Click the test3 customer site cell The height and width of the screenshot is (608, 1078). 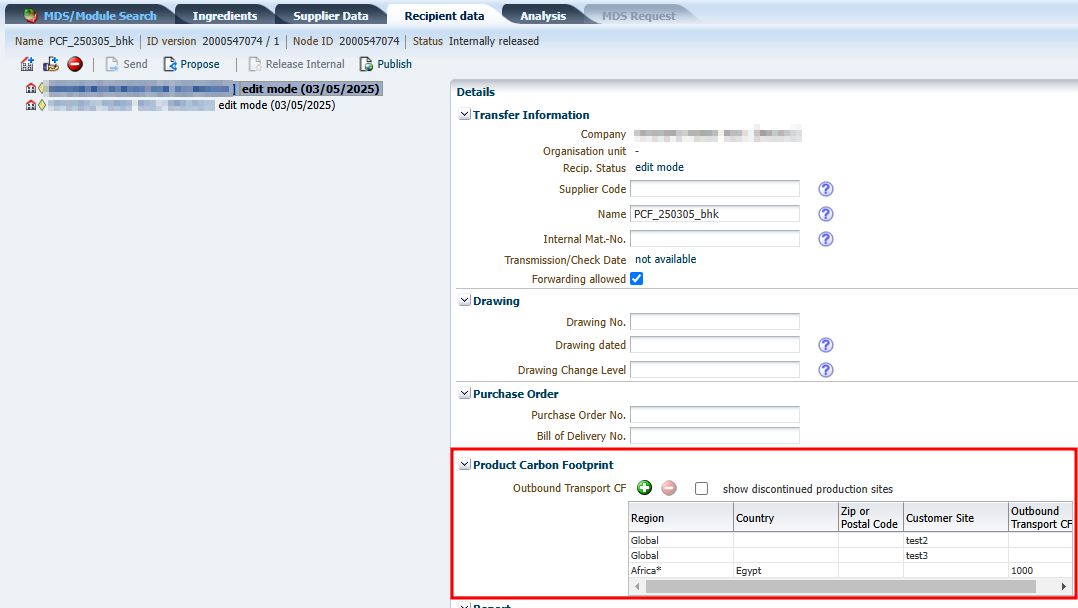pyautogui.click(x=956, y=555)
